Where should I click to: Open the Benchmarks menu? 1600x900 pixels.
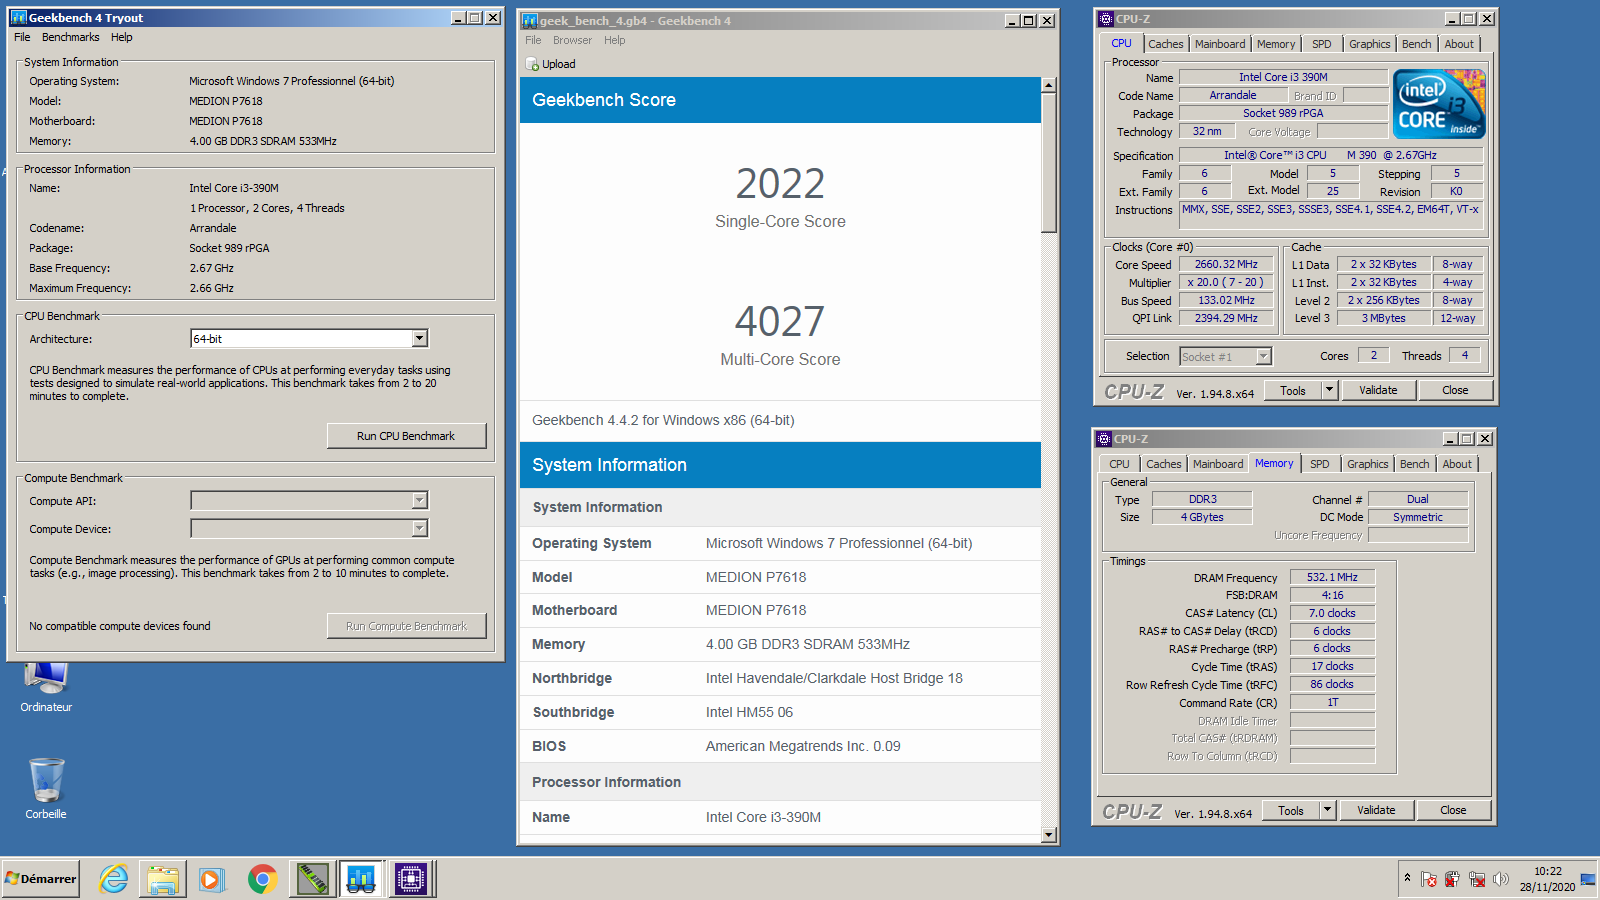pyautogui.click(x=70, y=37)
